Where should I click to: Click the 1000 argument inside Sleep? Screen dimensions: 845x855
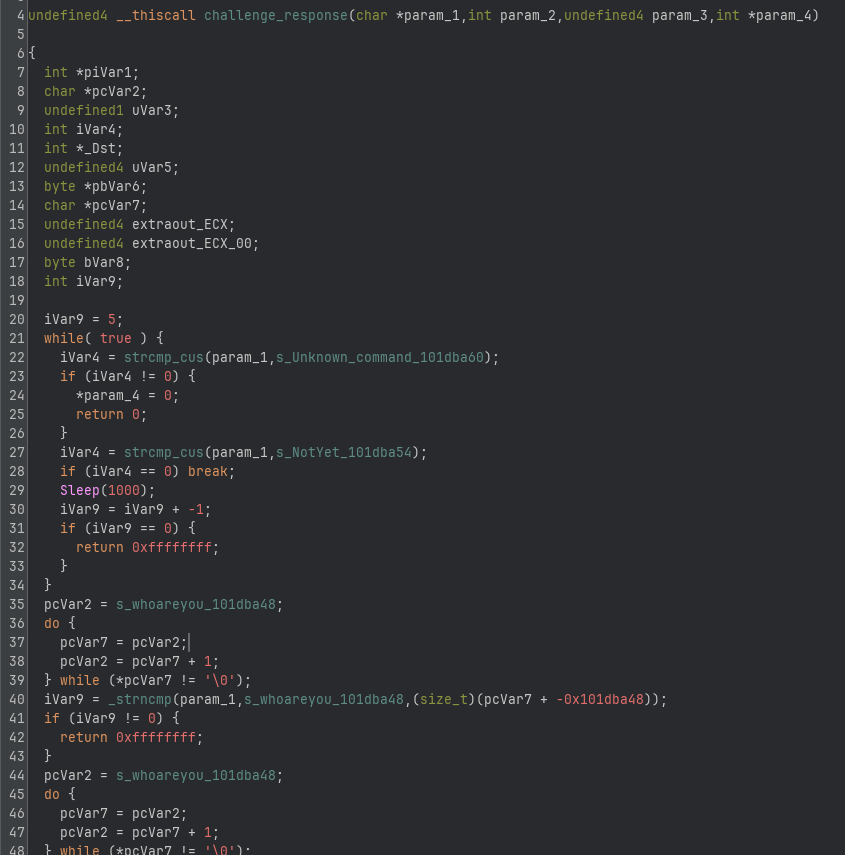124,490
